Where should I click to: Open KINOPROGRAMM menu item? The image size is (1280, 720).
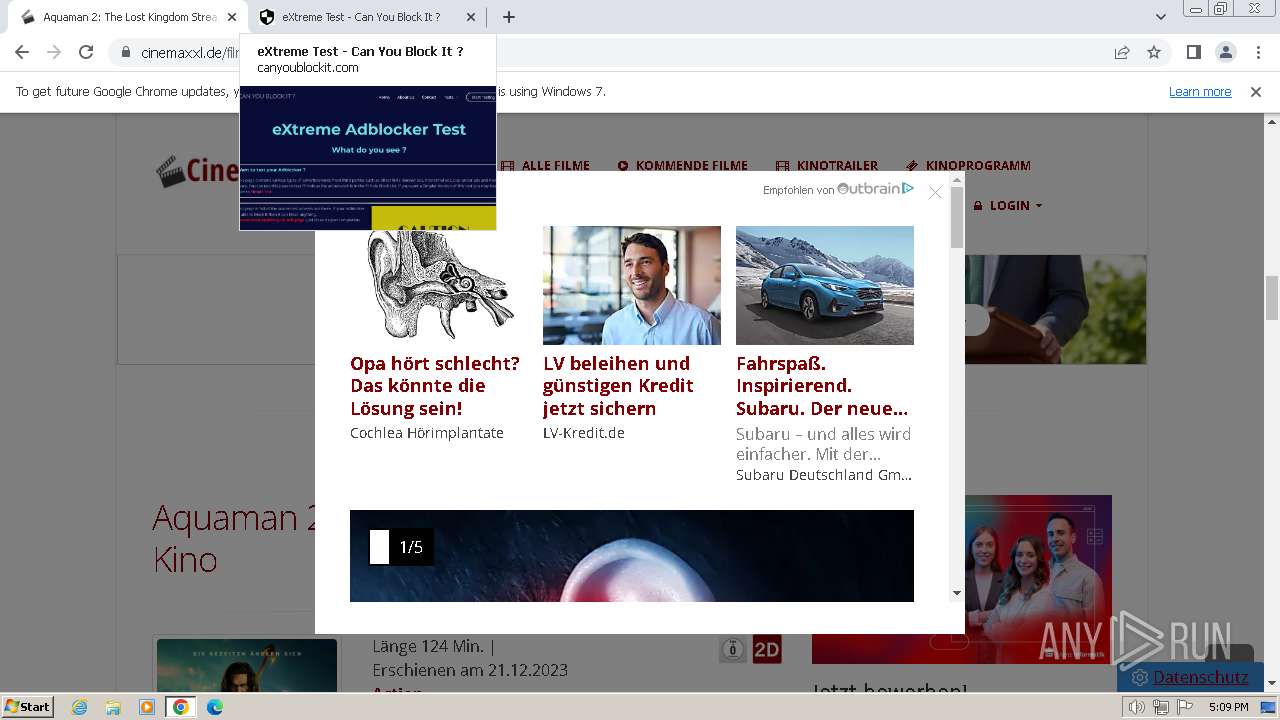(x=968, y=166)
